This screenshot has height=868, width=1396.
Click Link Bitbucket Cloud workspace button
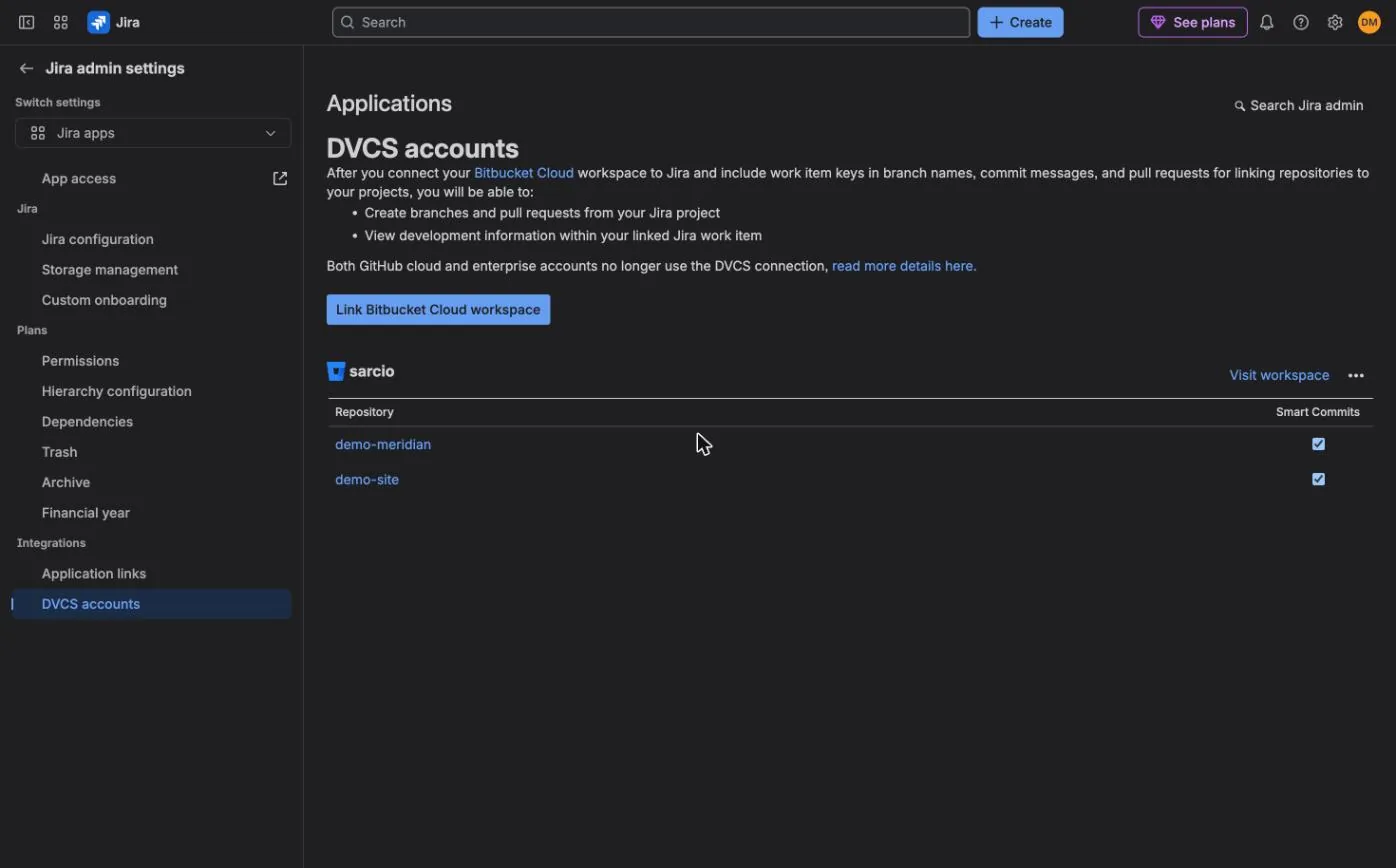point(438,309)
